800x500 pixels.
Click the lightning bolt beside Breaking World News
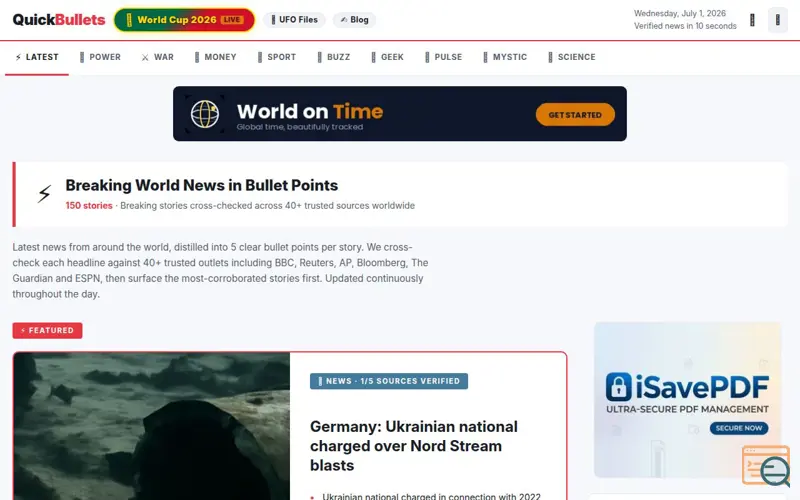[x=44, y=194]
